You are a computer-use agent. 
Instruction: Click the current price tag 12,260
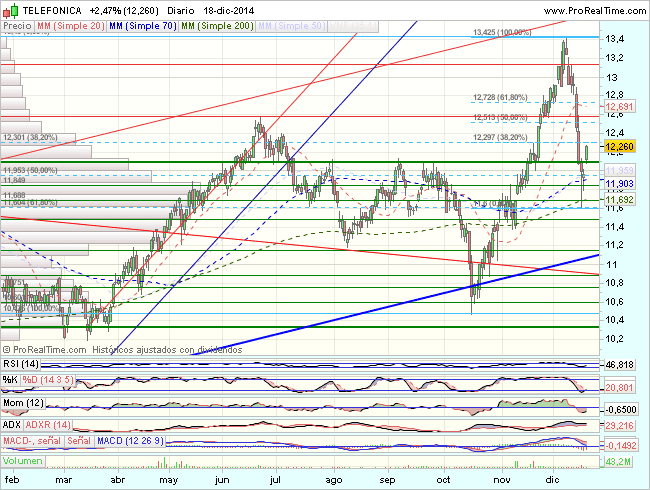619,146
